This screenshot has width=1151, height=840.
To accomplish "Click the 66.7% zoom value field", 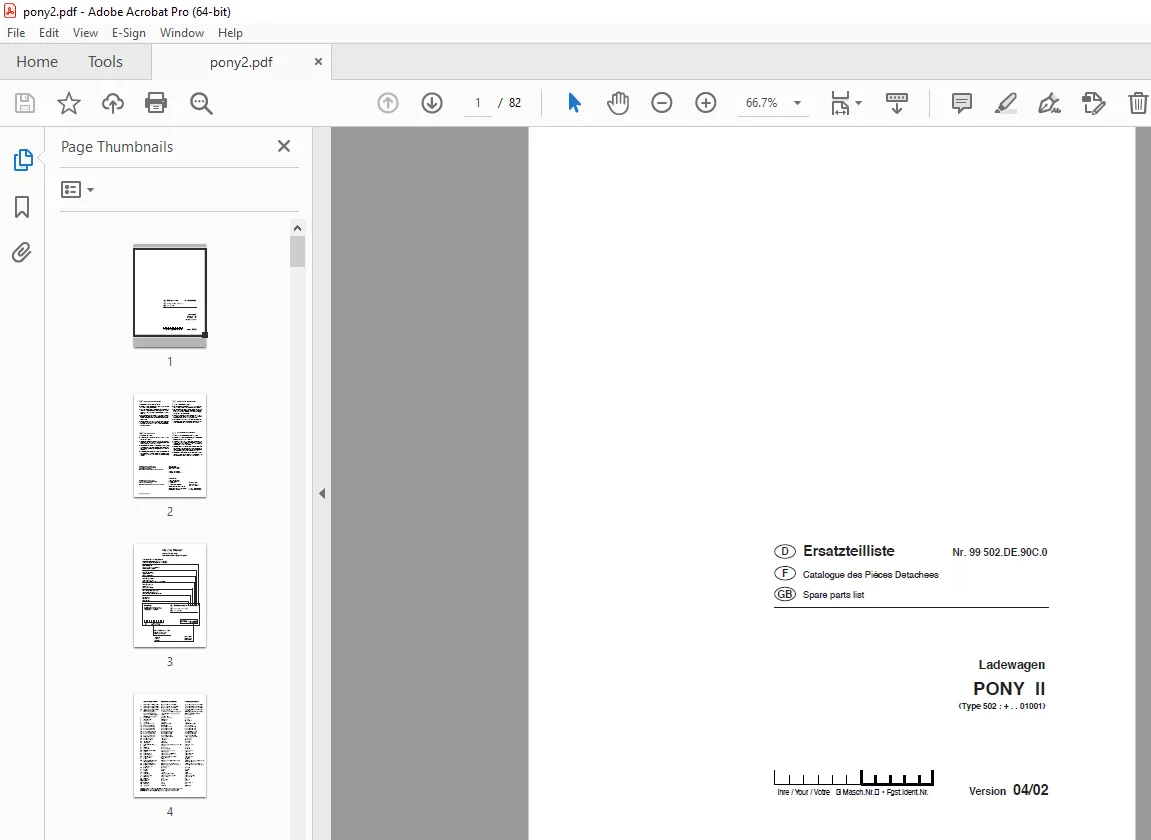I will (761, 103).
